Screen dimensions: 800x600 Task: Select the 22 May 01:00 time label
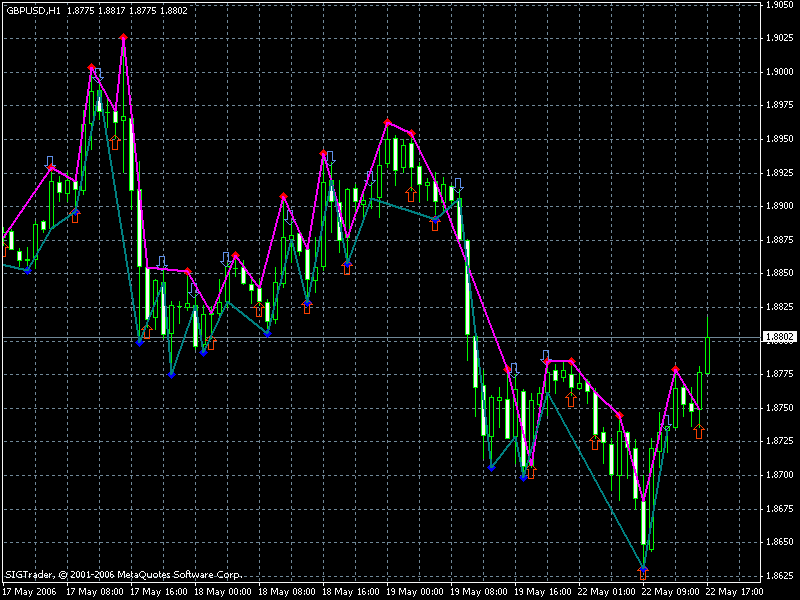tap(607, 592)
